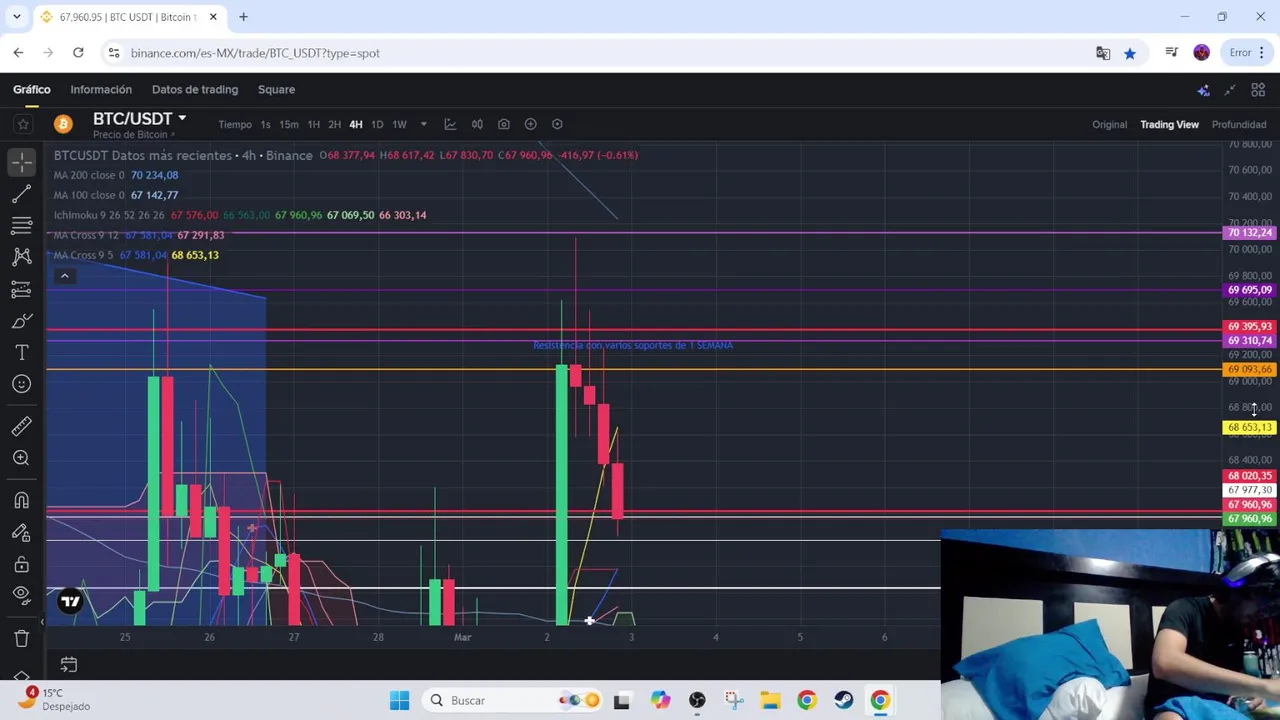Image resolution: width=1280 pixels, height=720 pixels.
Task: Toggle lock all drawing tools
Action: 22,564
